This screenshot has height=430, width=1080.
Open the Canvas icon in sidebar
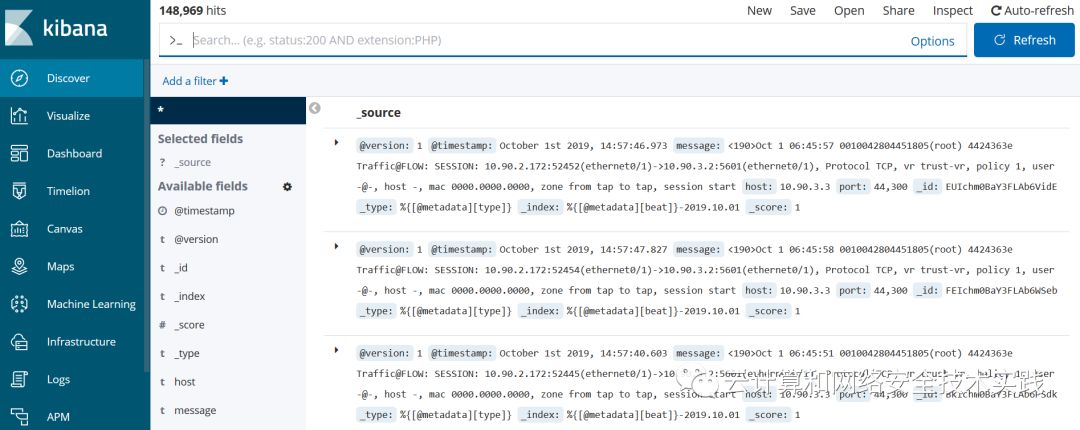click(x=19, y=229)
